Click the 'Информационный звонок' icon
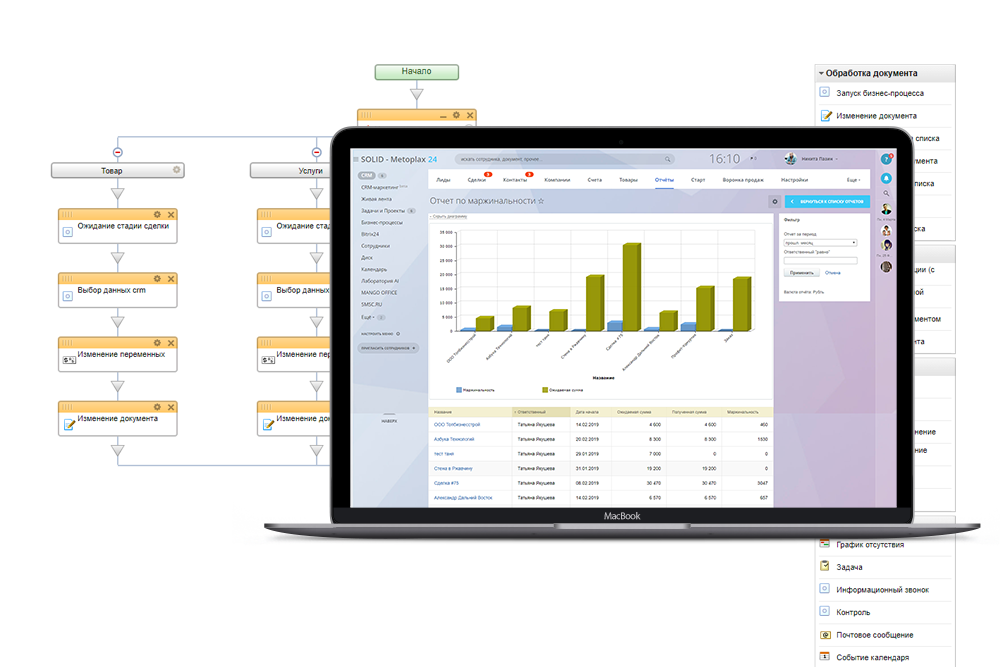1000x667 pixels. 825,589
